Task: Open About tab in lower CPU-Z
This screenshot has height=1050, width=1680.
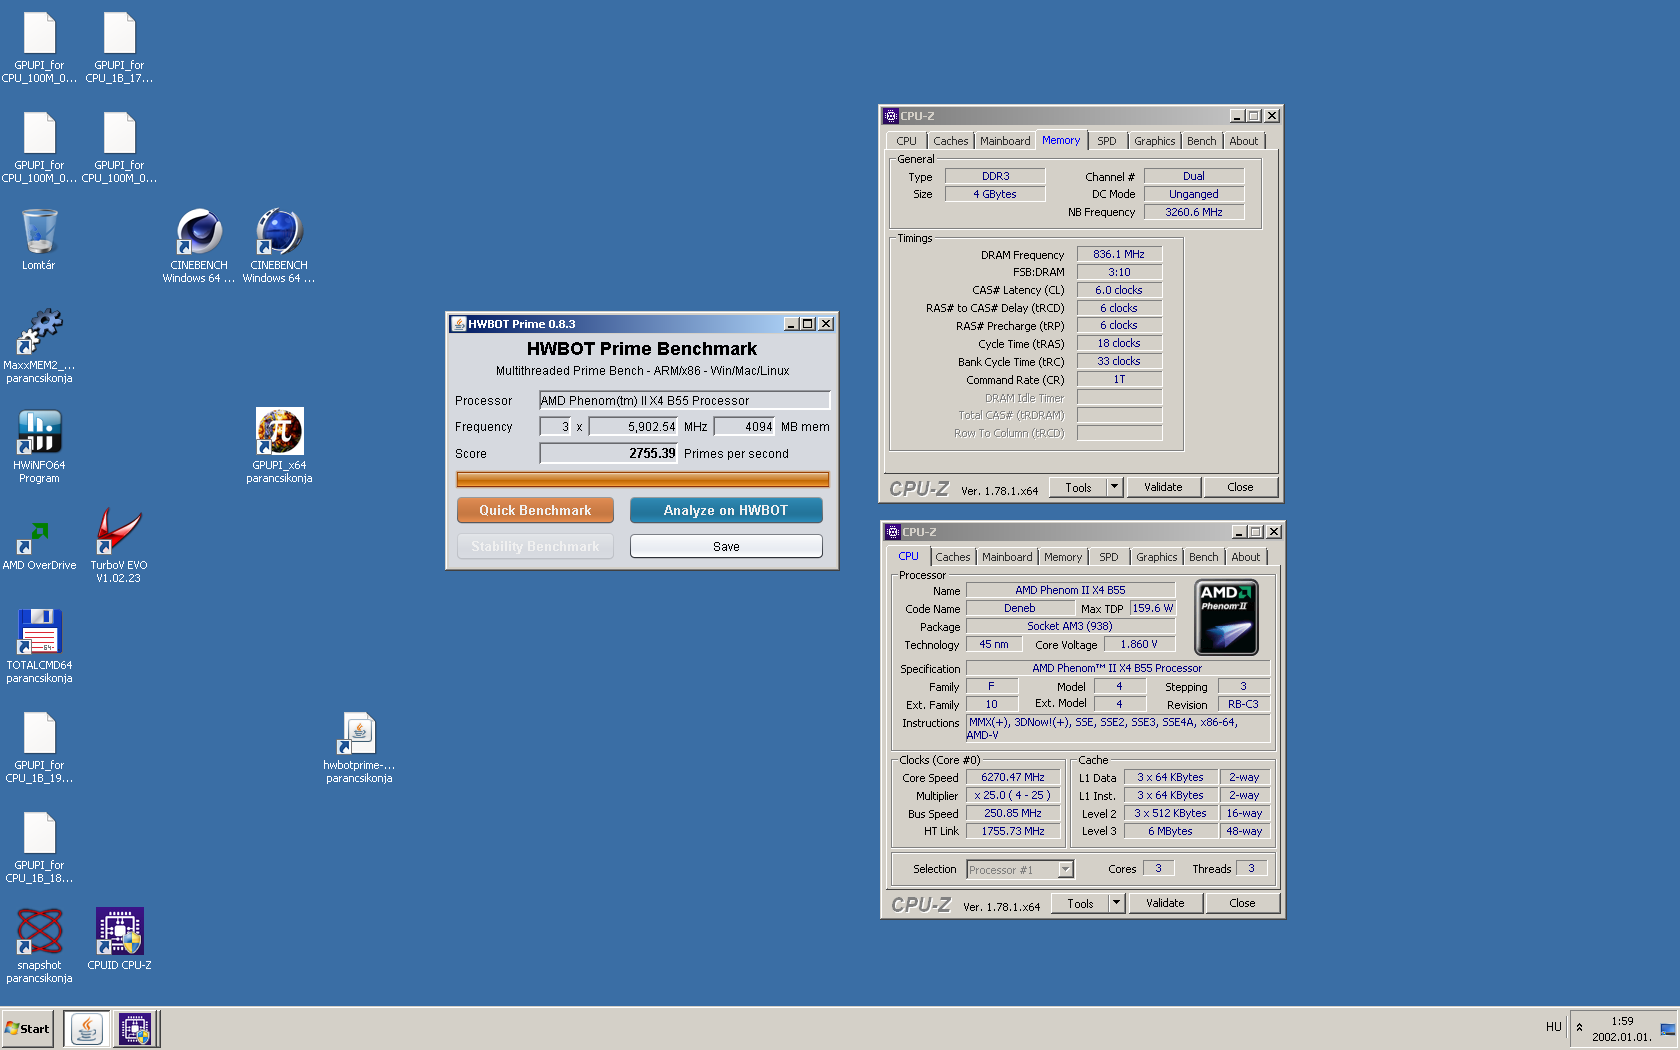Action: (1245, 557)
